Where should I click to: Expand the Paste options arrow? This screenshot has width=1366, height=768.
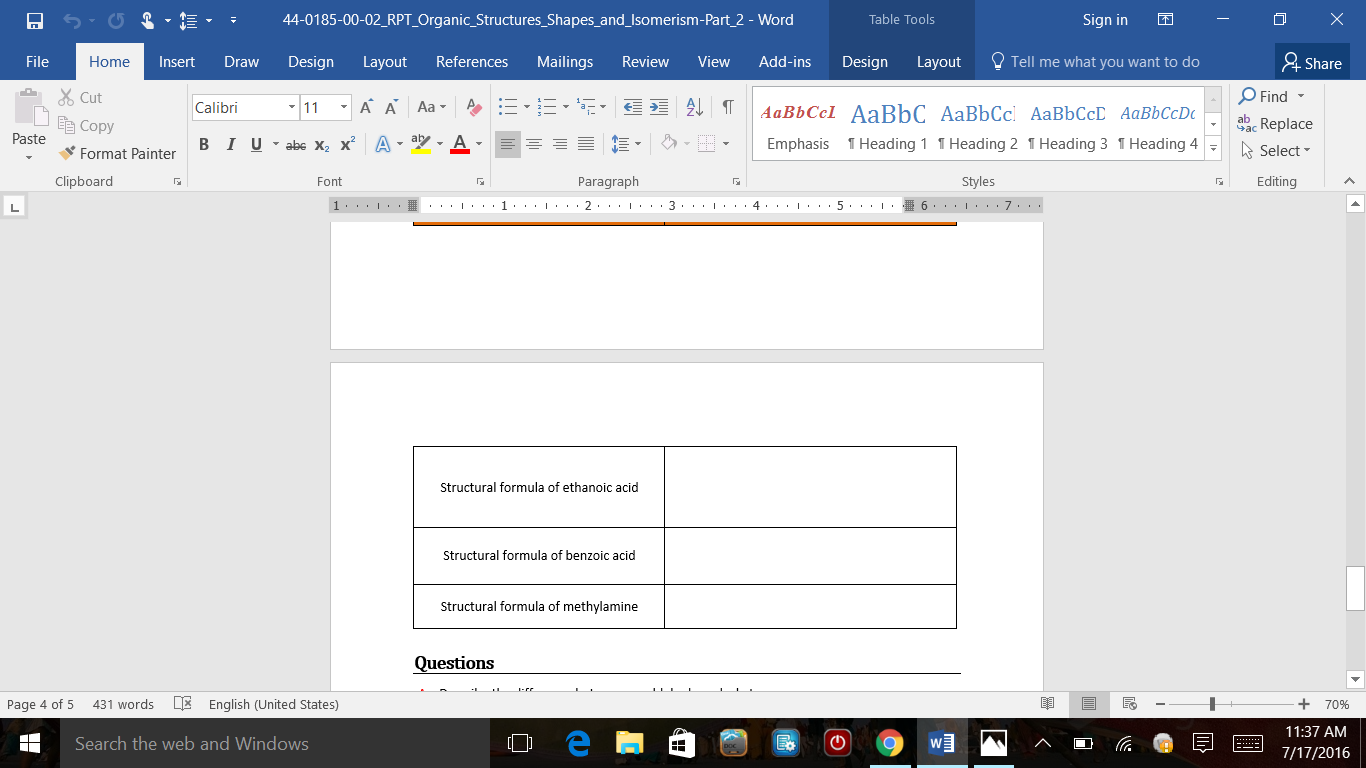[x=29, y=157]
